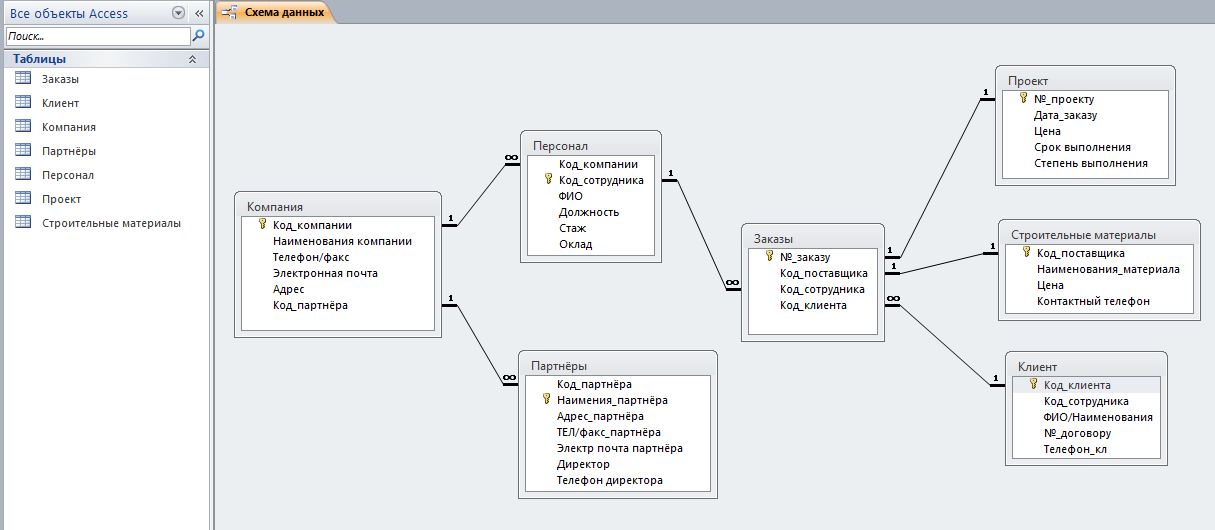Screen dimensions: 1215x530
Task: Click the Проект table icon in navigation pane
Action: coord(23,199)
